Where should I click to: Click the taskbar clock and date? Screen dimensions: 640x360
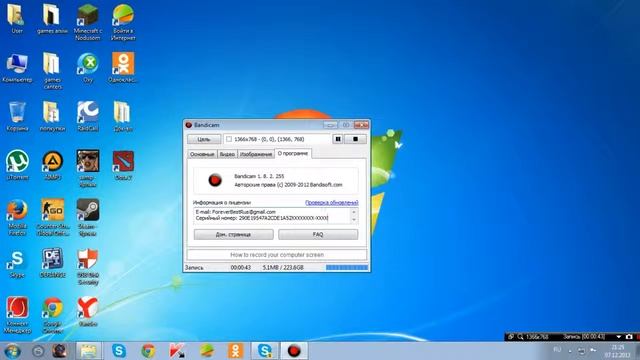tap(618, 351)
